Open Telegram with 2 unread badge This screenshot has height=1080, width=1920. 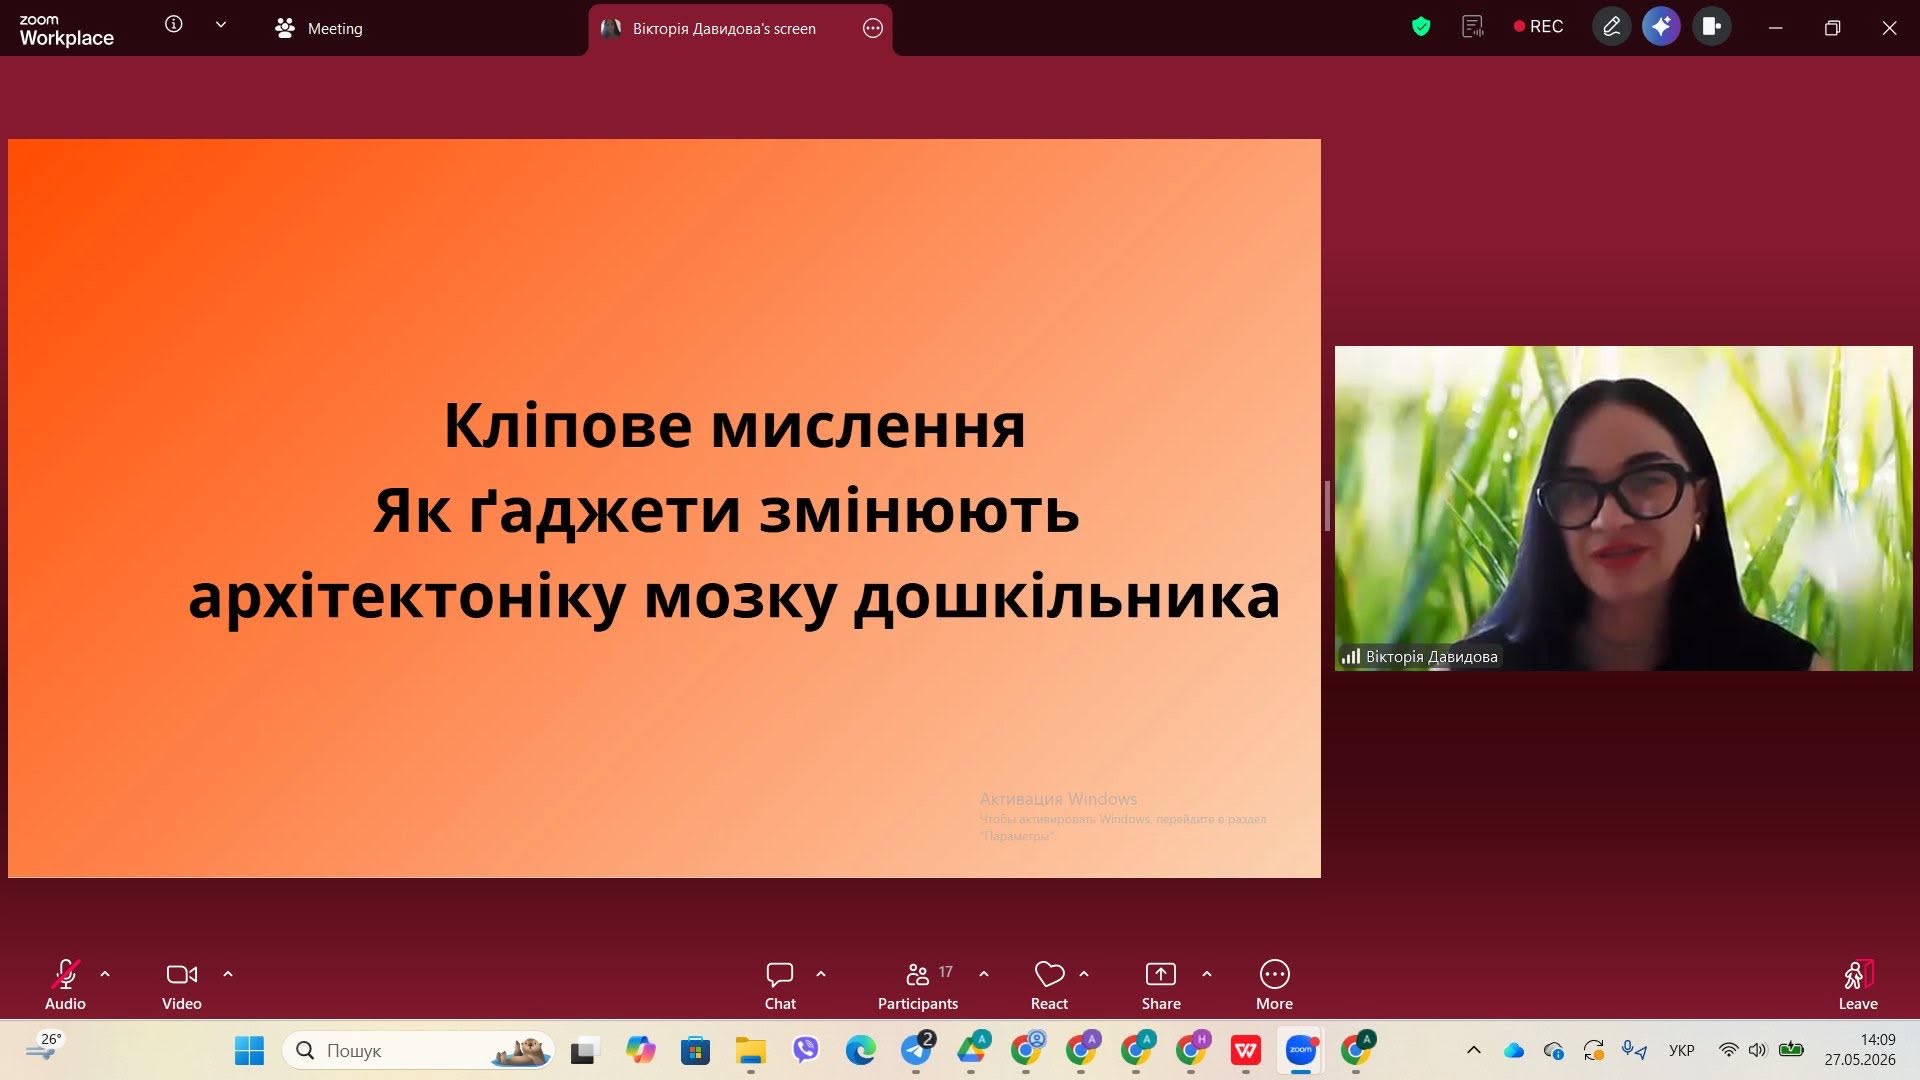(917, 1050)
